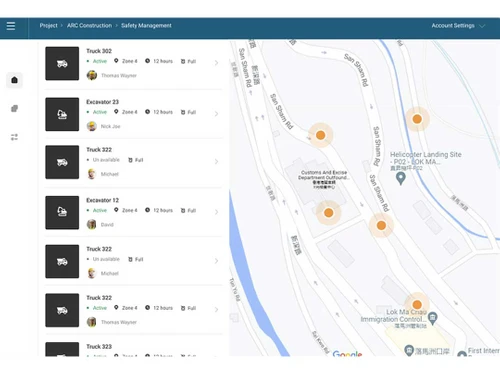Select the home sidebar icon
This screenshot has height=375, width=500.
click(14, 80)
